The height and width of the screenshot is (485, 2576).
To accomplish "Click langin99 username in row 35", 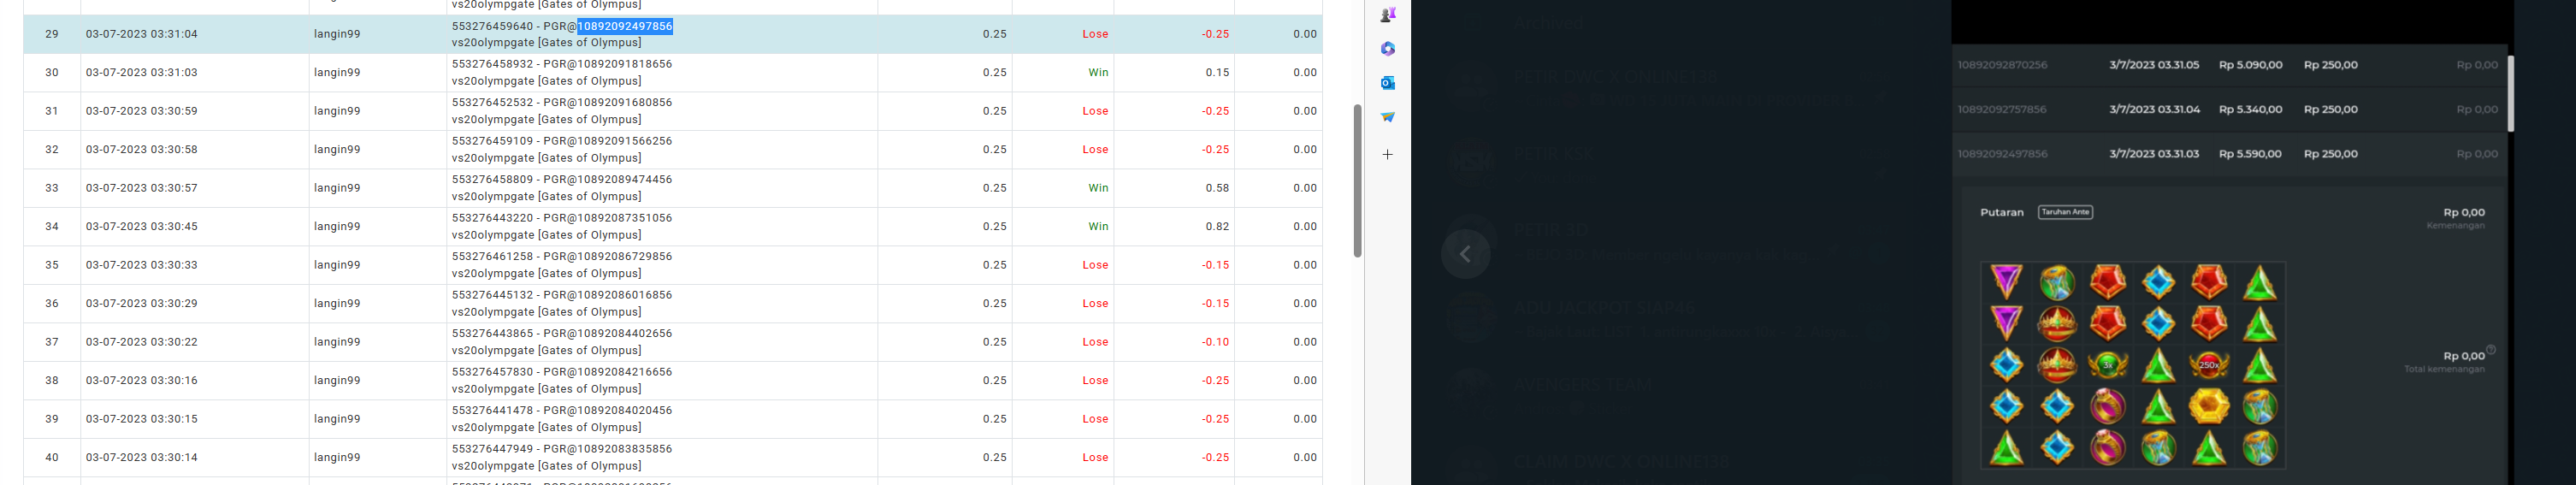I will [337, 265].
